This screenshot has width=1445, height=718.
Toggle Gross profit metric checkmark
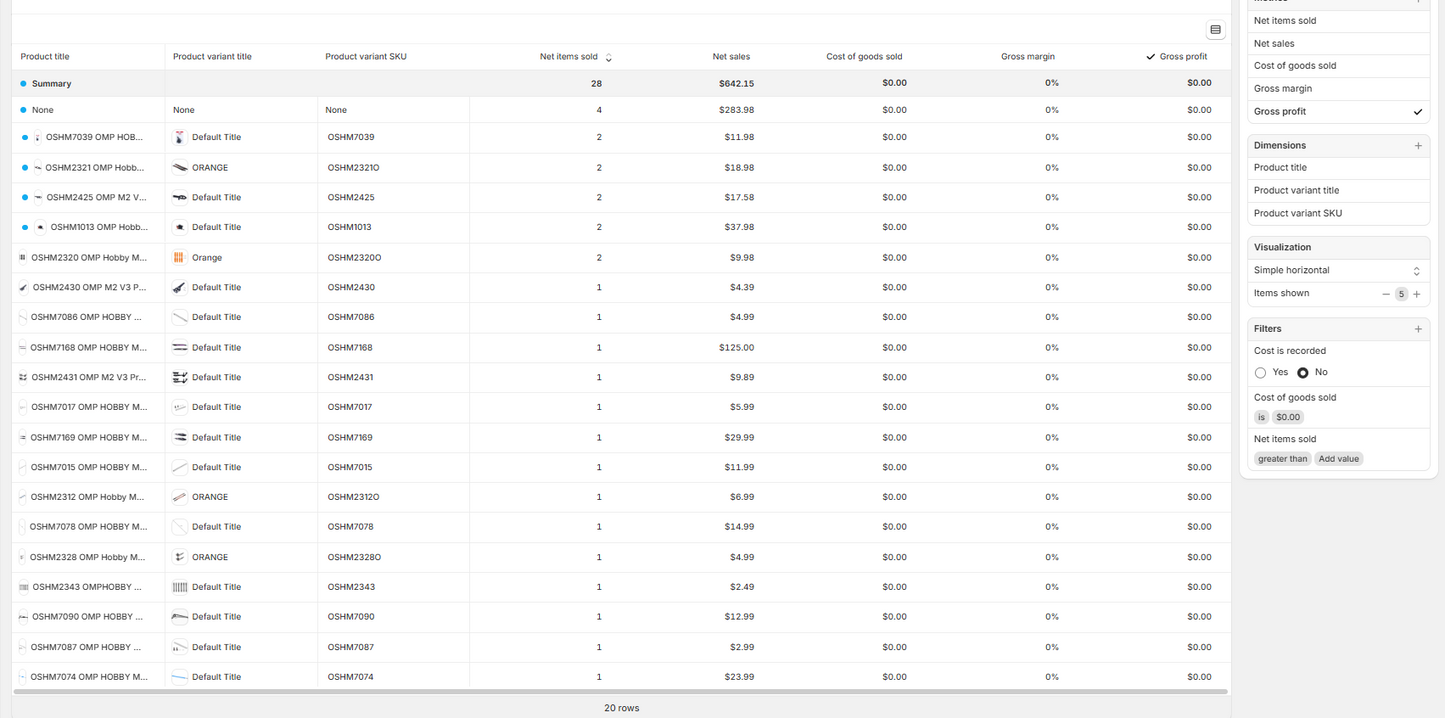pyautogui.click(x=1417, y=112)
